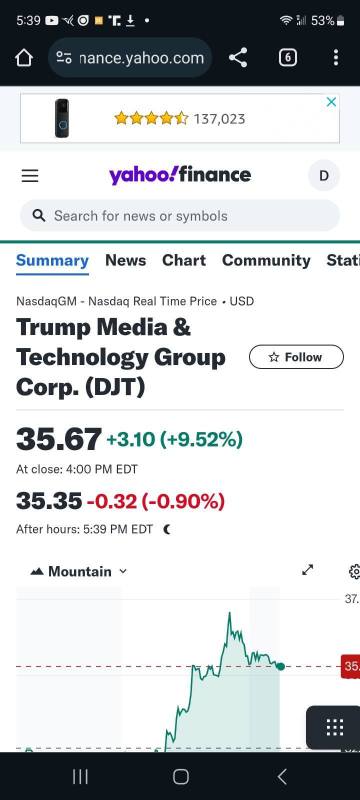
Task: Open the tab switcher showing 6 tabs
Action: [288, 58]
